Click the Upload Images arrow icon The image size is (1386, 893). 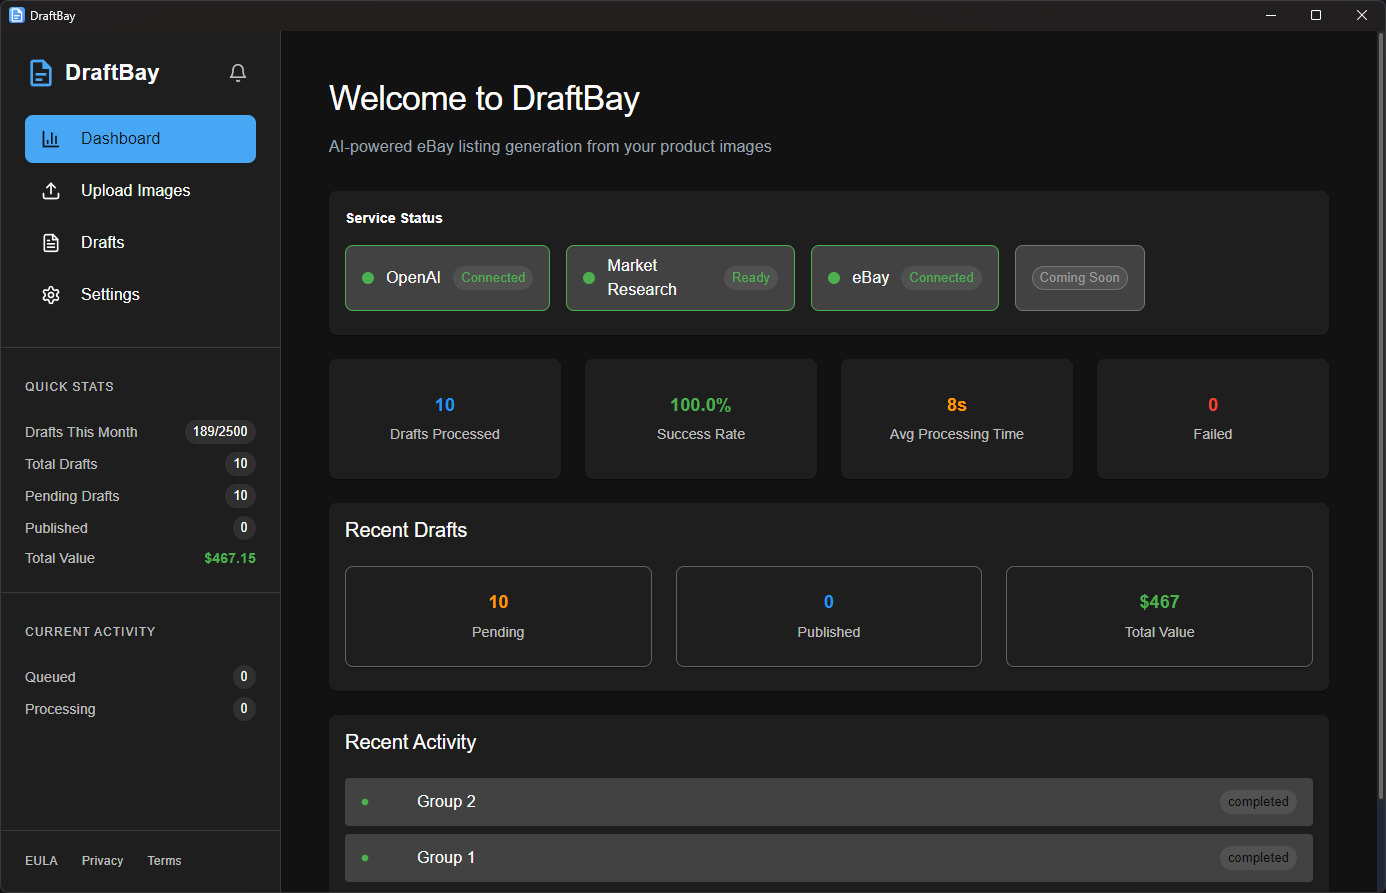[x=51, y=191]
